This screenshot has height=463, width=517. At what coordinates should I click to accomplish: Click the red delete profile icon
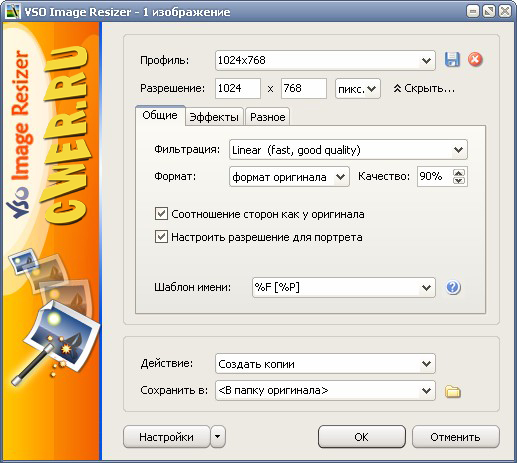[x=475, y=60]
